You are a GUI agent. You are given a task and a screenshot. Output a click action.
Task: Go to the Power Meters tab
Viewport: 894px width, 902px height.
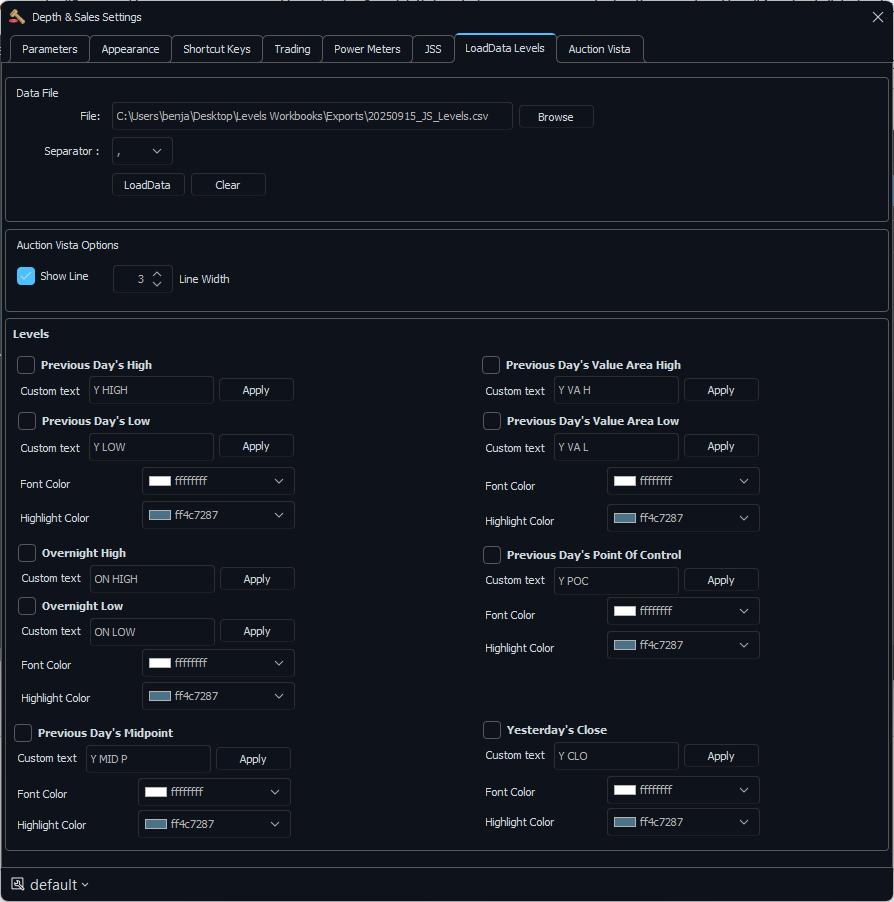click(x=367, y=49)
